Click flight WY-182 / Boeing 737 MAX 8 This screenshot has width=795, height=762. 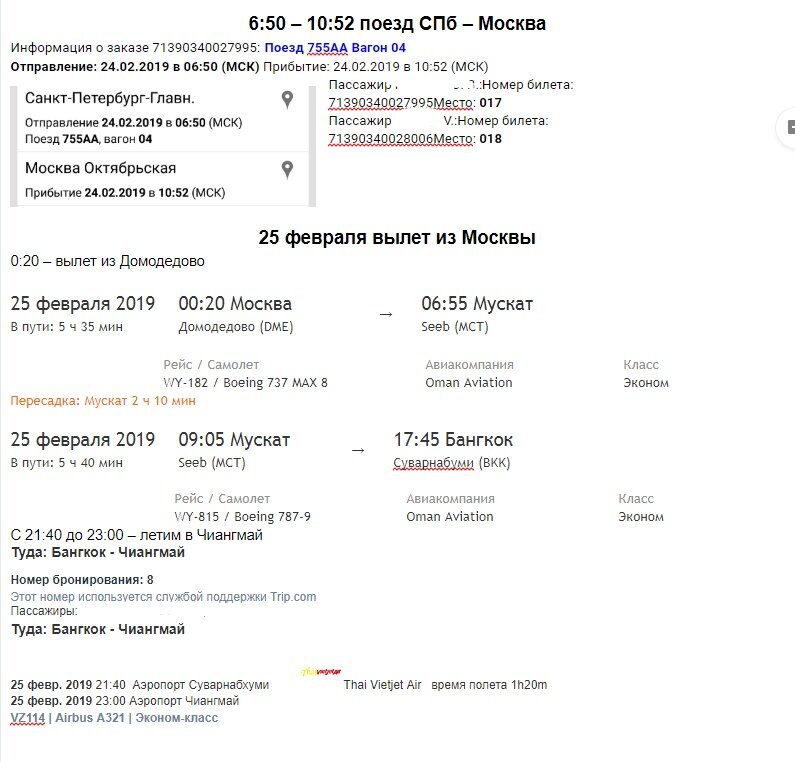[x=245, y=383]
